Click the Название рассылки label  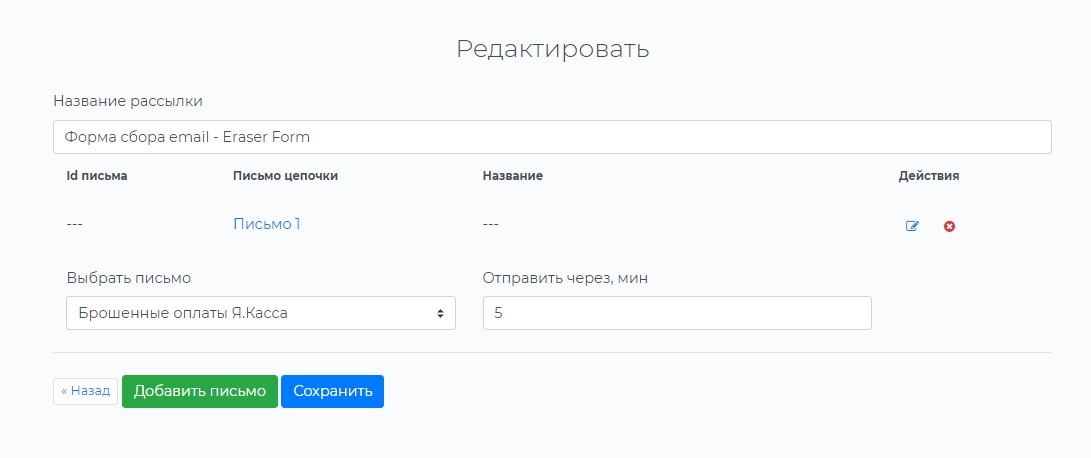coord(128,101)
